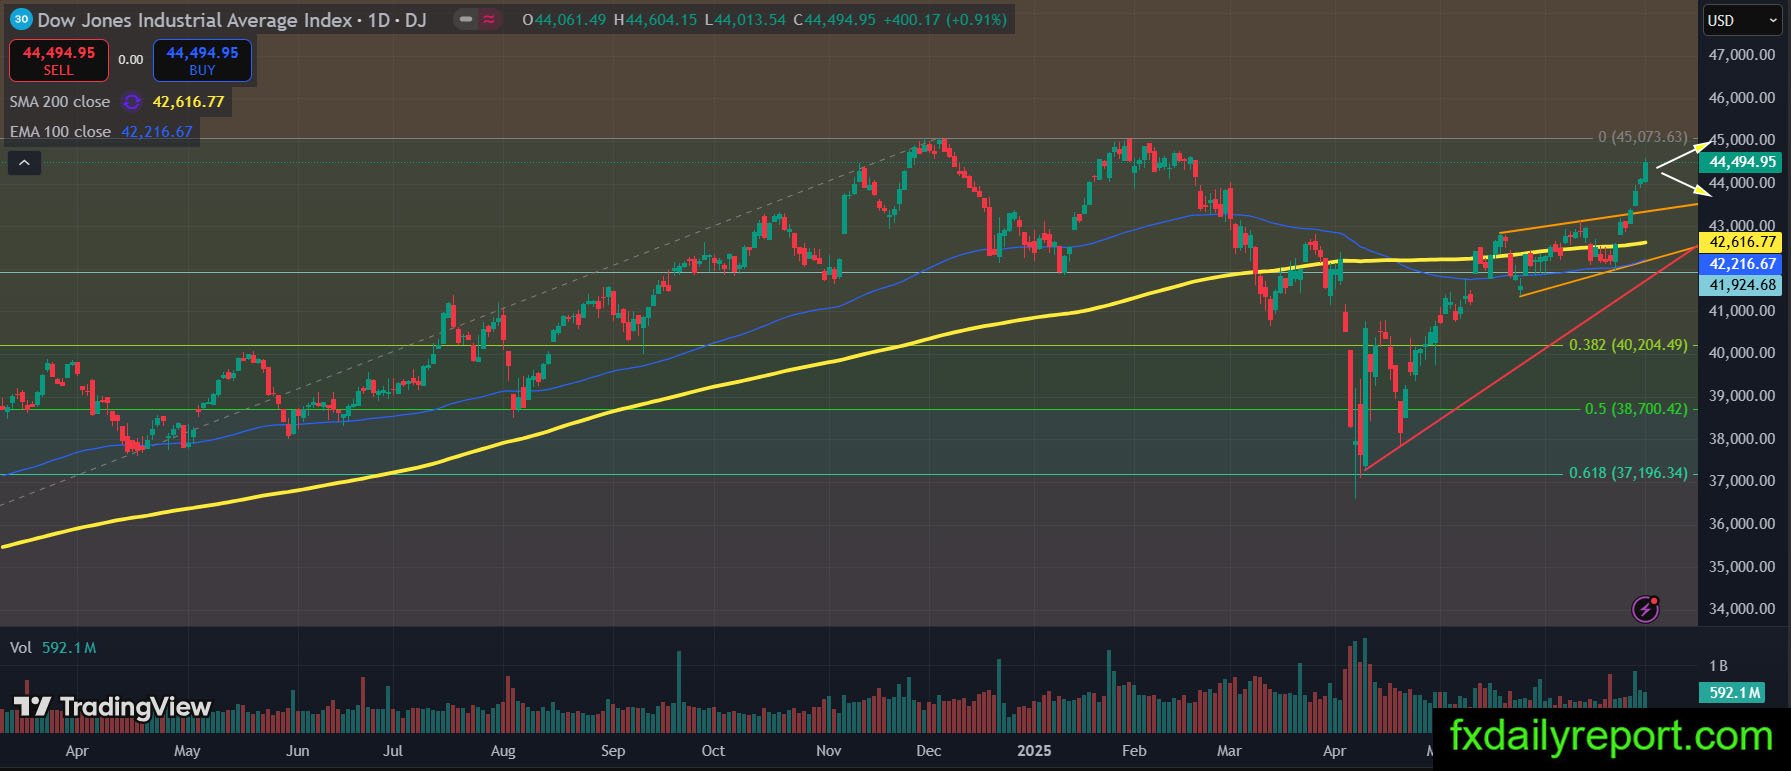Open the TradingView logo link
Screen dimensions: 1791x771
113,707
